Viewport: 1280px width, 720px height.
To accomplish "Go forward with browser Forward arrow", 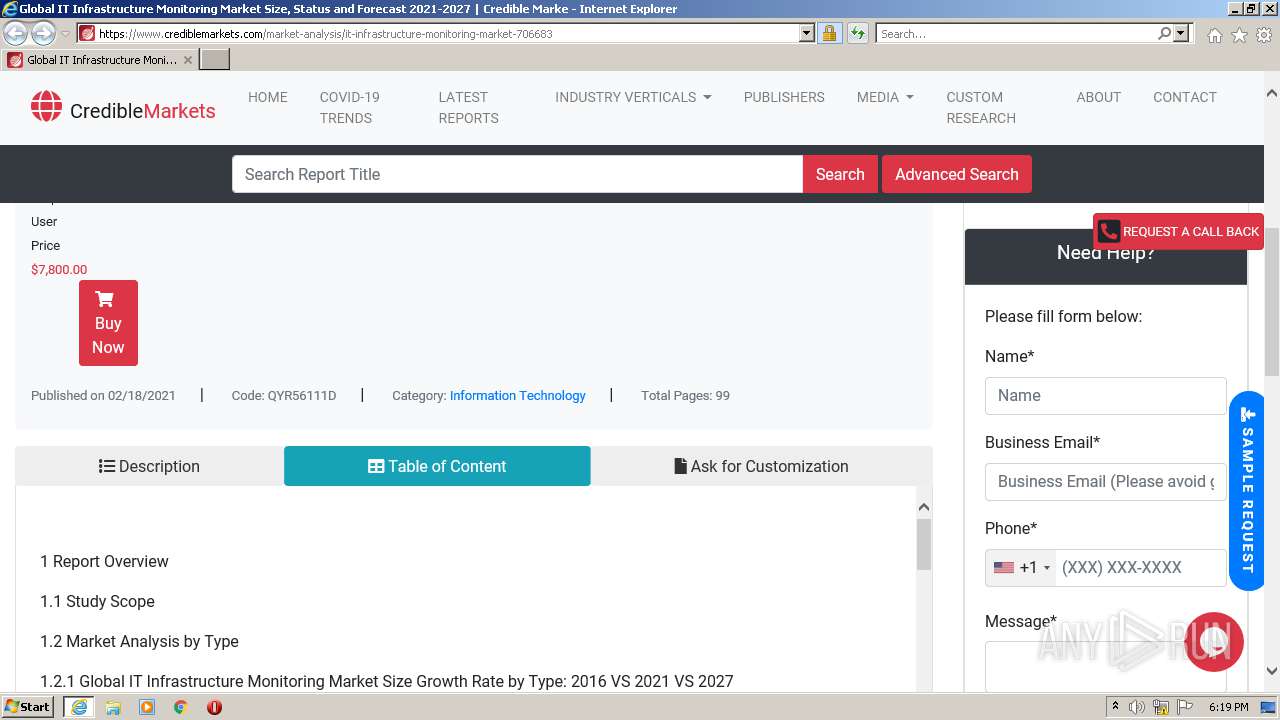I will pyautogui.click(x=43, y=33).
